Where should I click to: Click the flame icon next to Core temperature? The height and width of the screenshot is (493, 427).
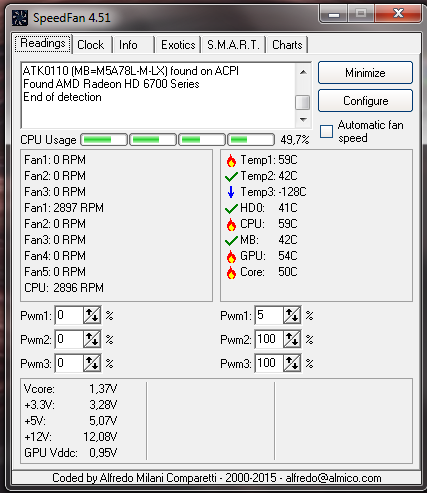[231, 272]
